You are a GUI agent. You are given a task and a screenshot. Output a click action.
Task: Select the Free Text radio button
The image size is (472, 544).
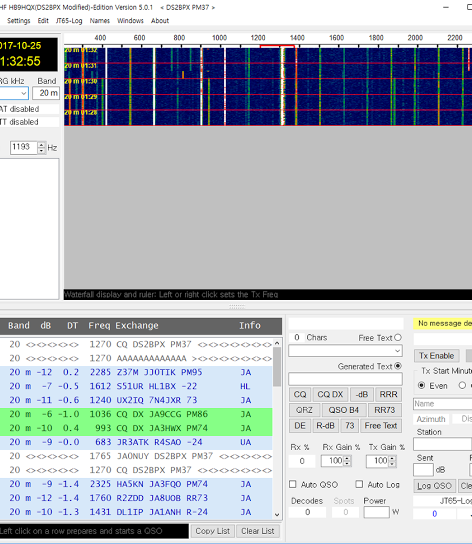pyautogui.click(x=398, y=338)
